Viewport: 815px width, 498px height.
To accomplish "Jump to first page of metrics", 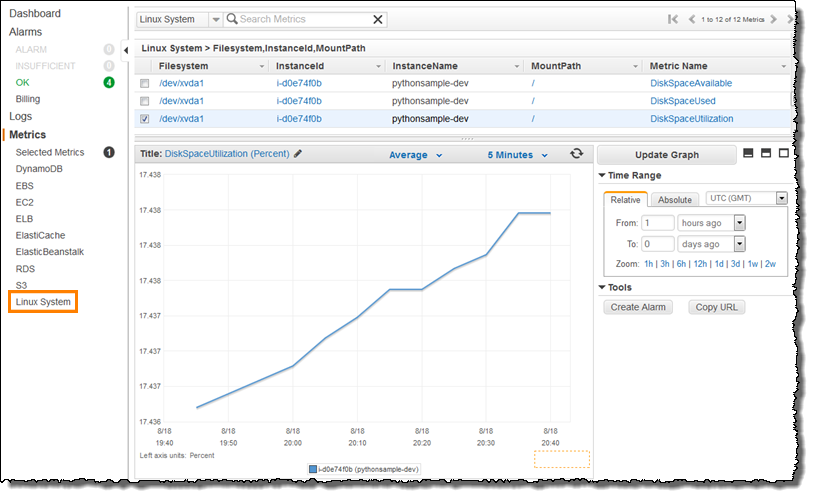I will click(672, 19).
